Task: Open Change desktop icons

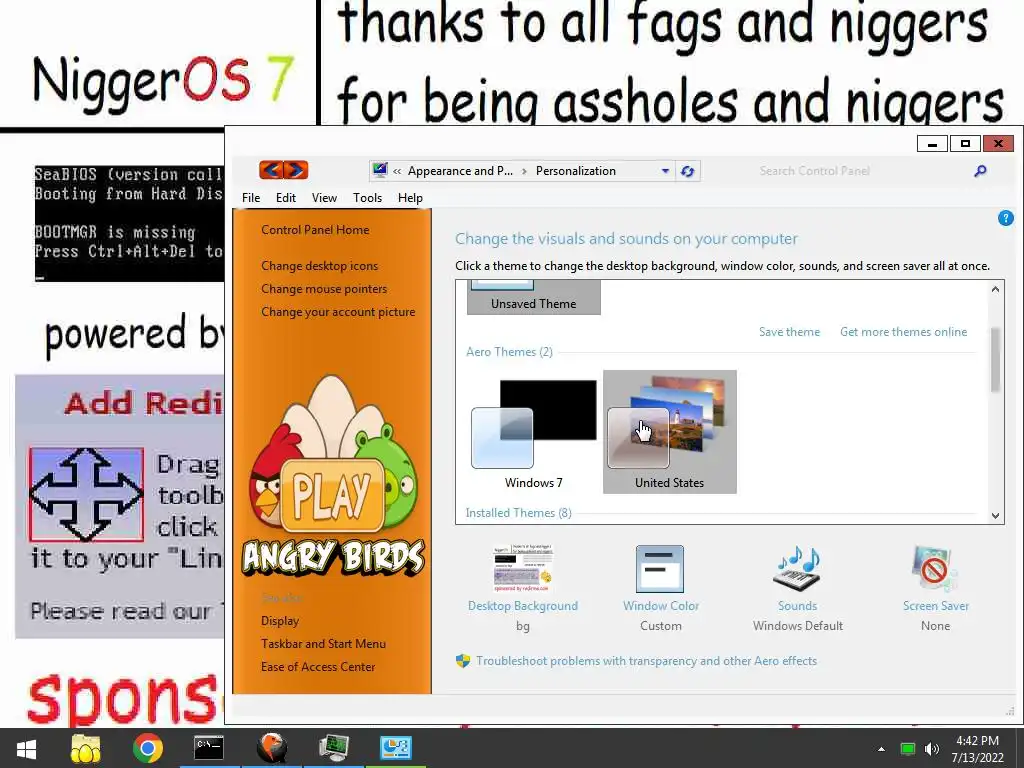Action: click(319, 266)
